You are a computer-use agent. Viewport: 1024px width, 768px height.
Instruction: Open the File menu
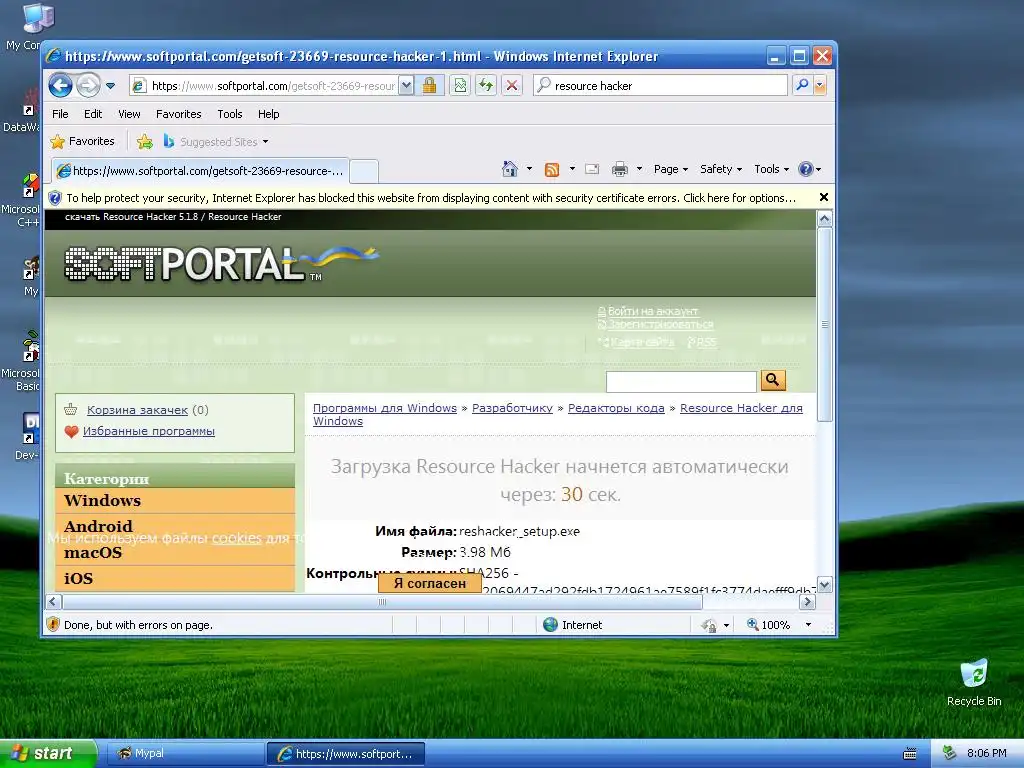point(60,114)
